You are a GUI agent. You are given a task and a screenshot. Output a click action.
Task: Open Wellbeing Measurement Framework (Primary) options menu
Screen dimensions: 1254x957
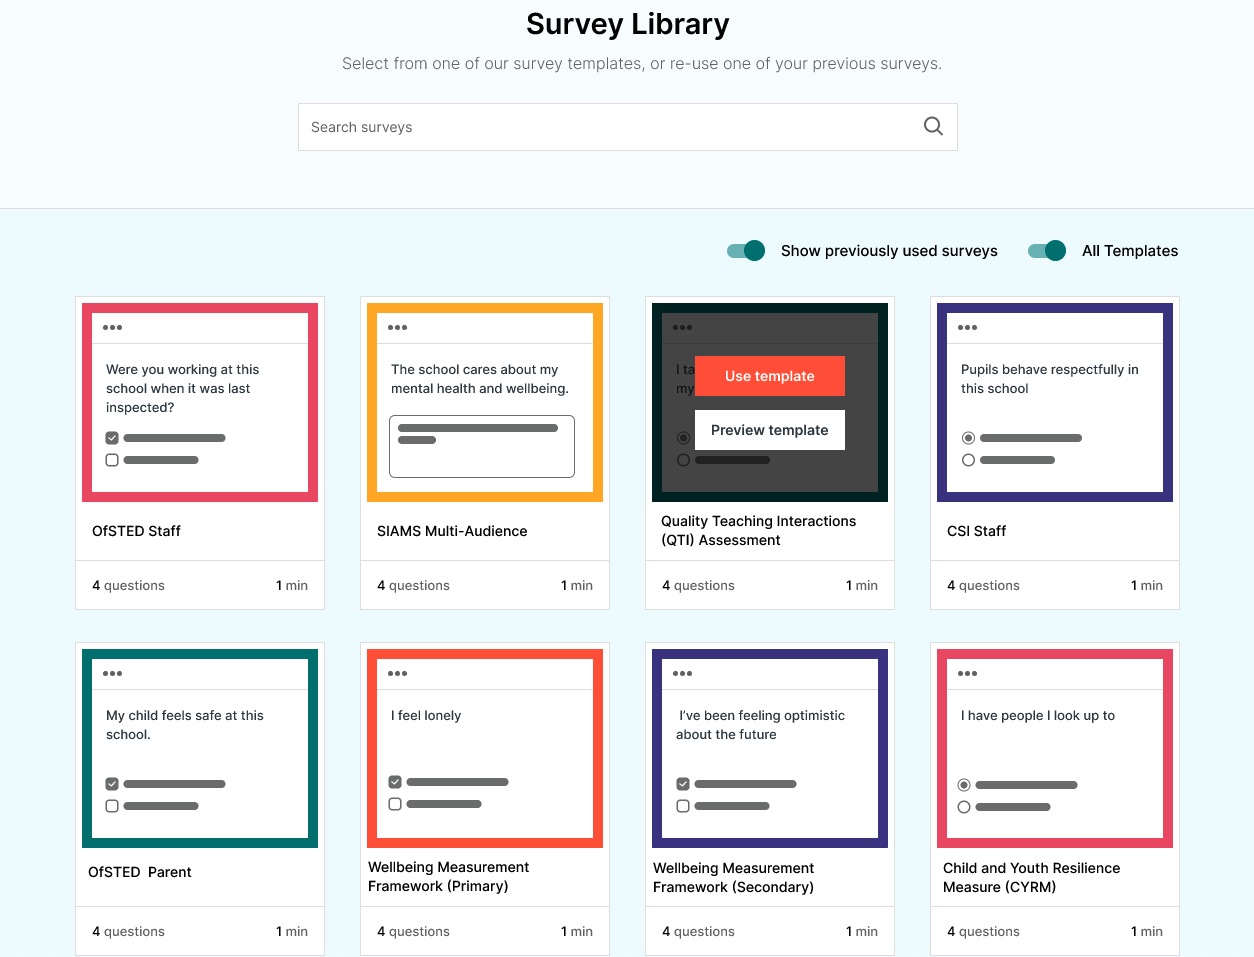(x=397, y=673)
